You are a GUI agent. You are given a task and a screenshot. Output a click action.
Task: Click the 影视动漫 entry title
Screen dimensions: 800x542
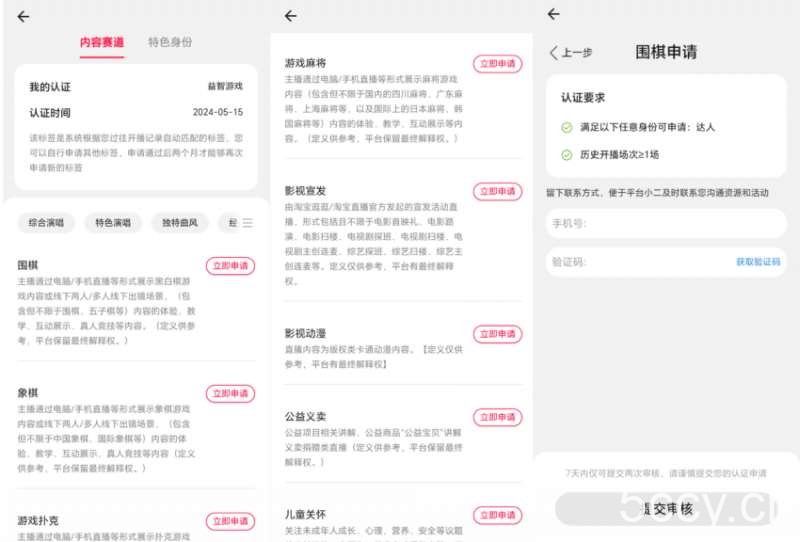[306, 333]
